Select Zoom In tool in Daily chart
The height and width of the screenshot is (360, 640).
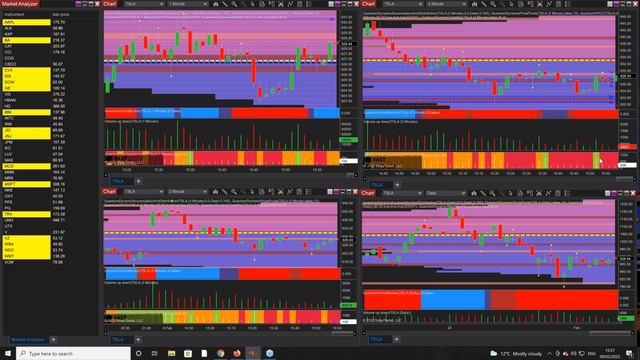(x=493, y=193)
